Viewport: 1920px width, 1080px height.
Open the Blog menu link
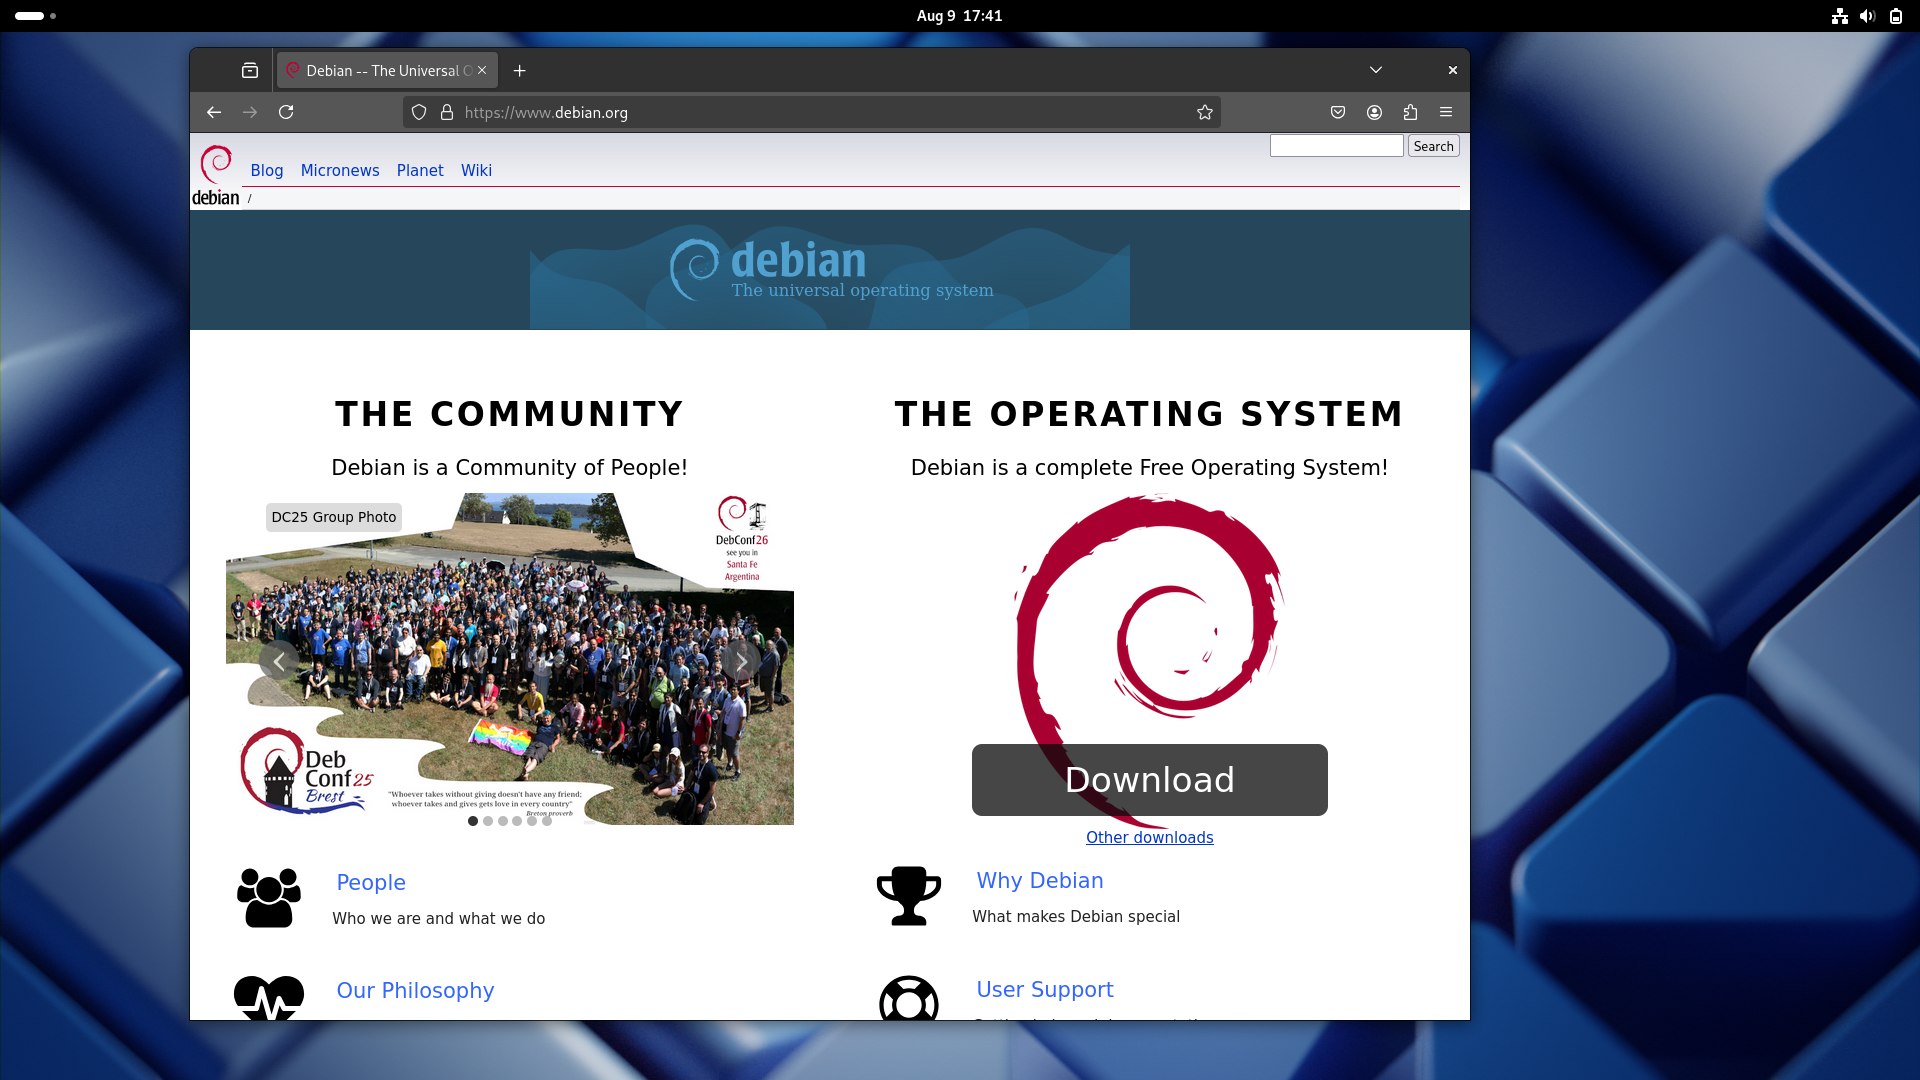(267, 170)
